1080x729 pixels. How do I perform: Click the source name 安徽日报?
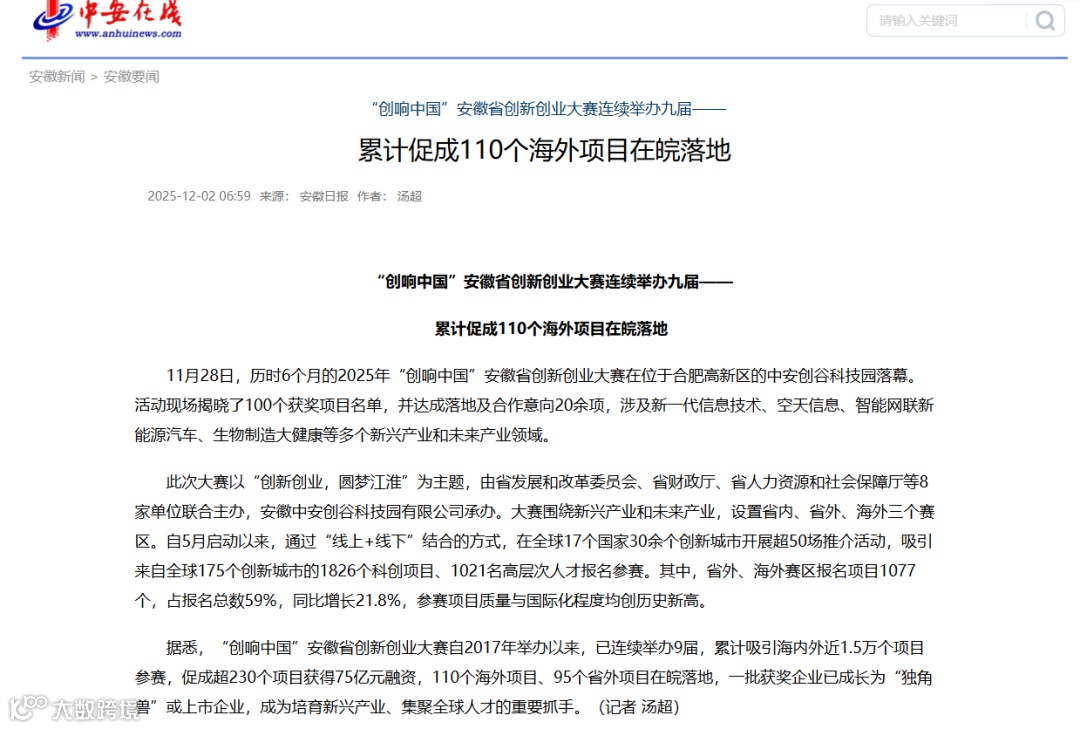pyautogui.click(x=324, y=196)
